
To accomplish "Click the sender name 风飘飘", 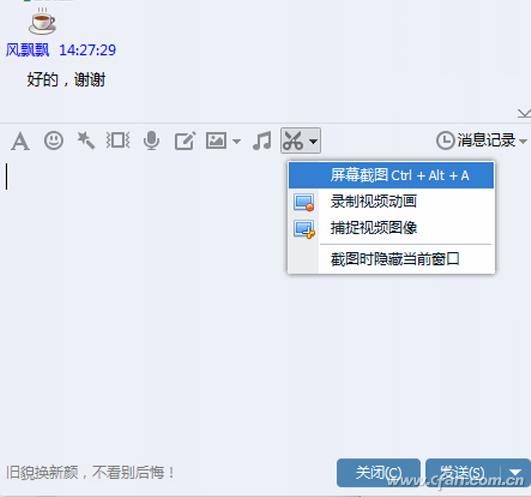I will 27,50.
